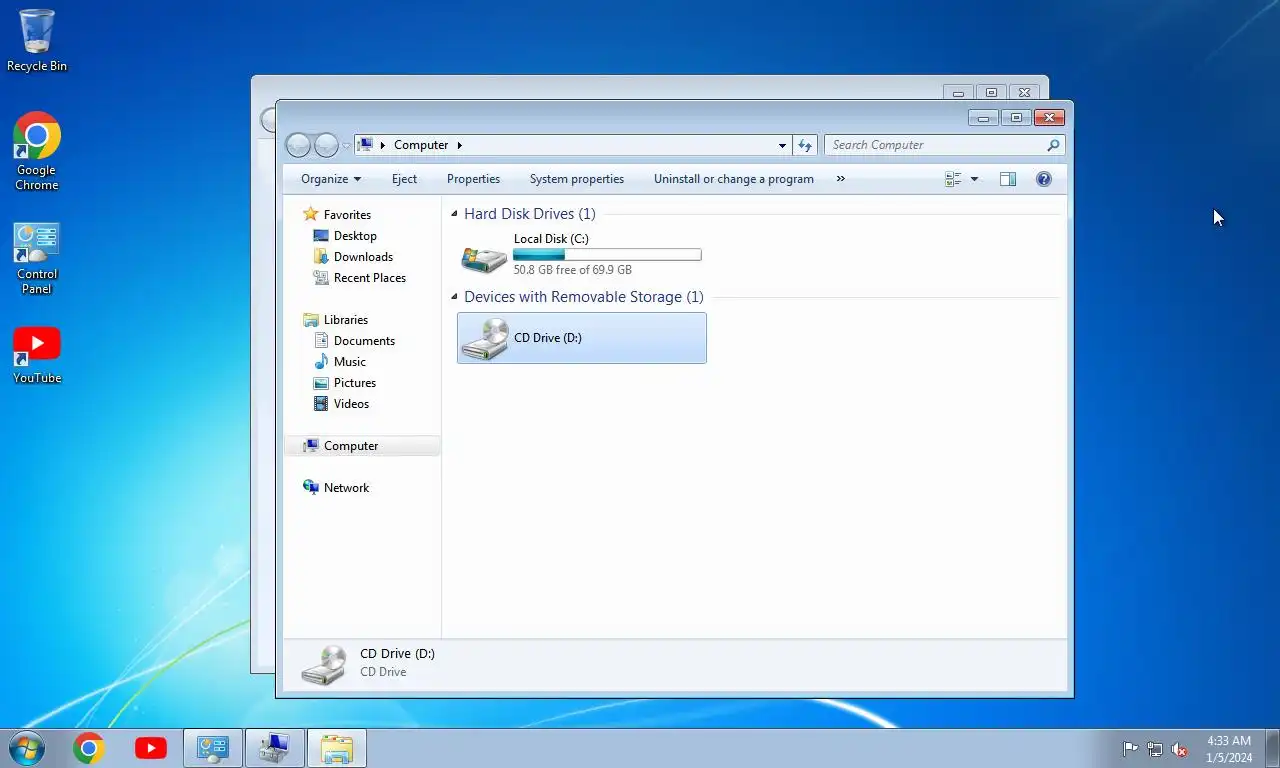Open the Recycle Bin desktop icon

(37, 40)
